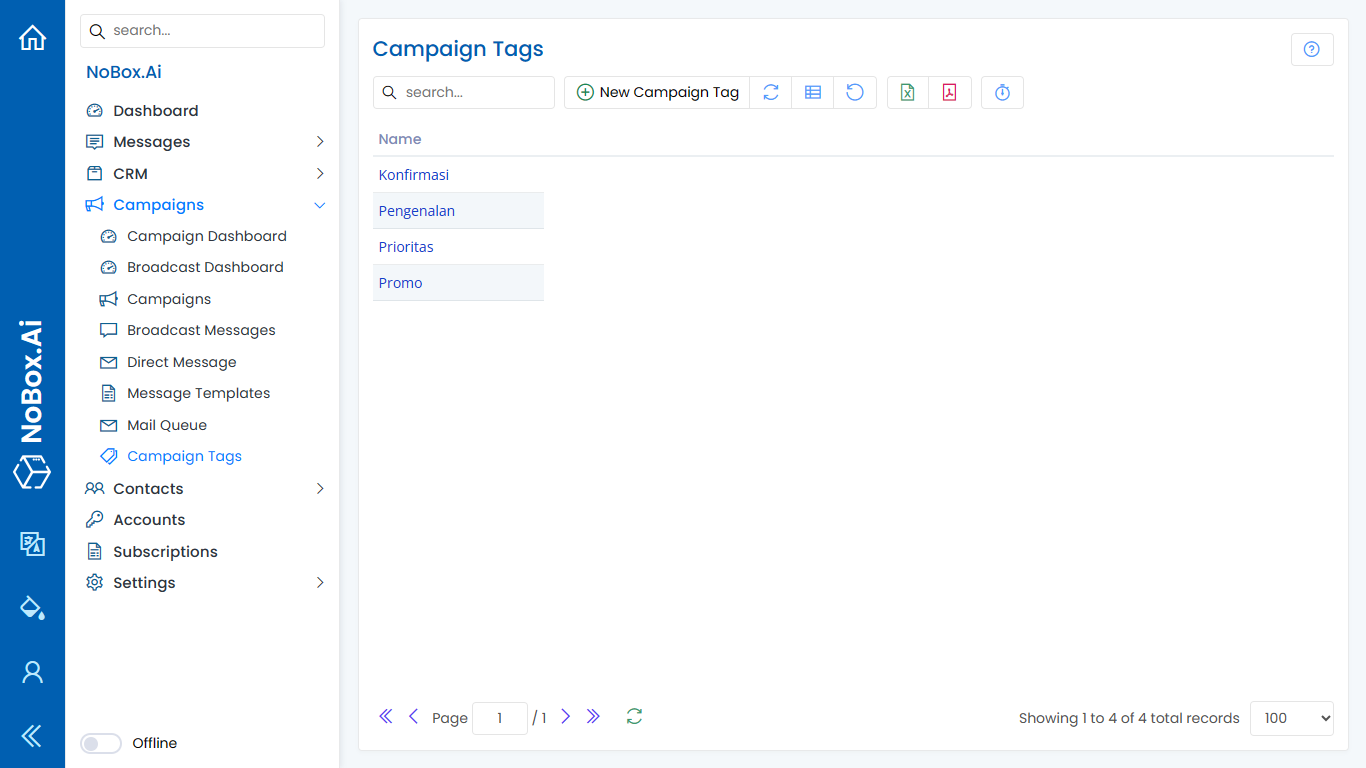1366x768 pixels.
Task: Open the user profile icon
Action: click(32, 672)
